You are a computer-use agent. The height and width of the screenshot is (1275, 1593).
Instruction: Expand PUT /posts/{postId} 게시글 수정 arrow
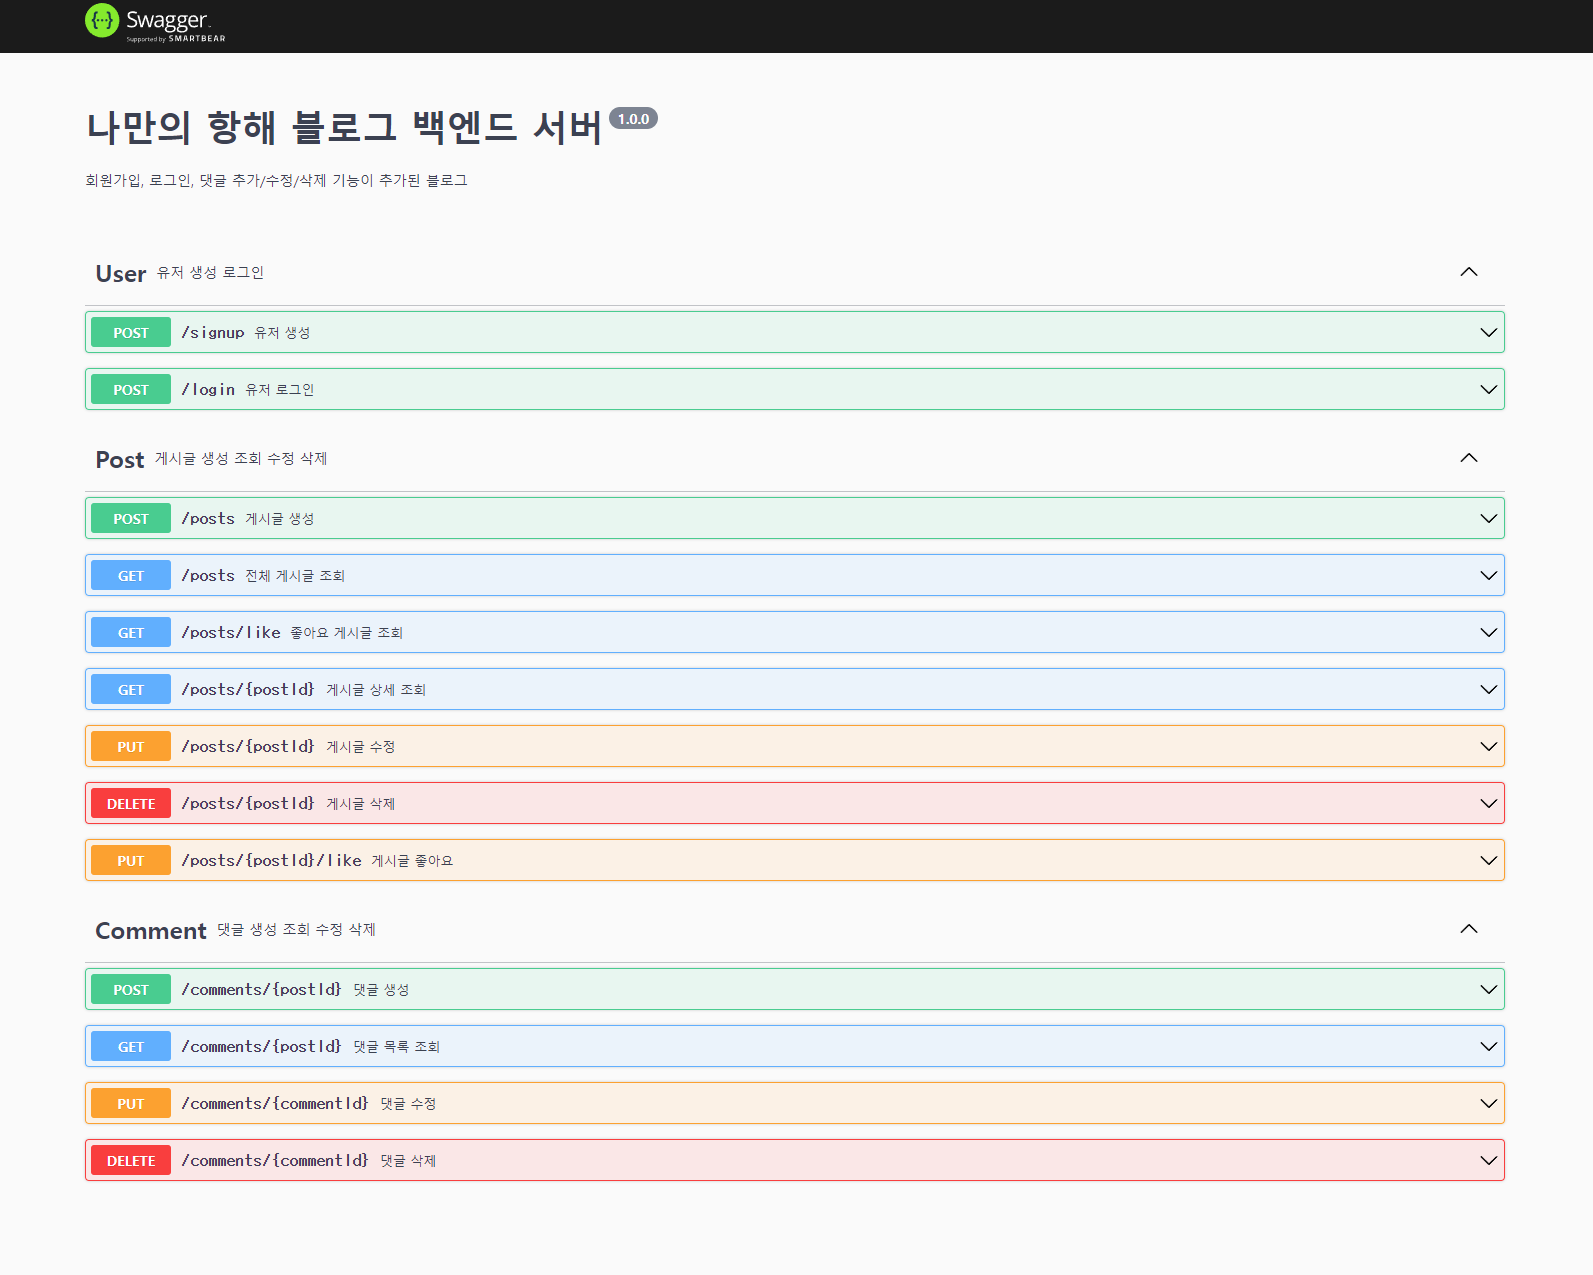tap(1488, 746)
